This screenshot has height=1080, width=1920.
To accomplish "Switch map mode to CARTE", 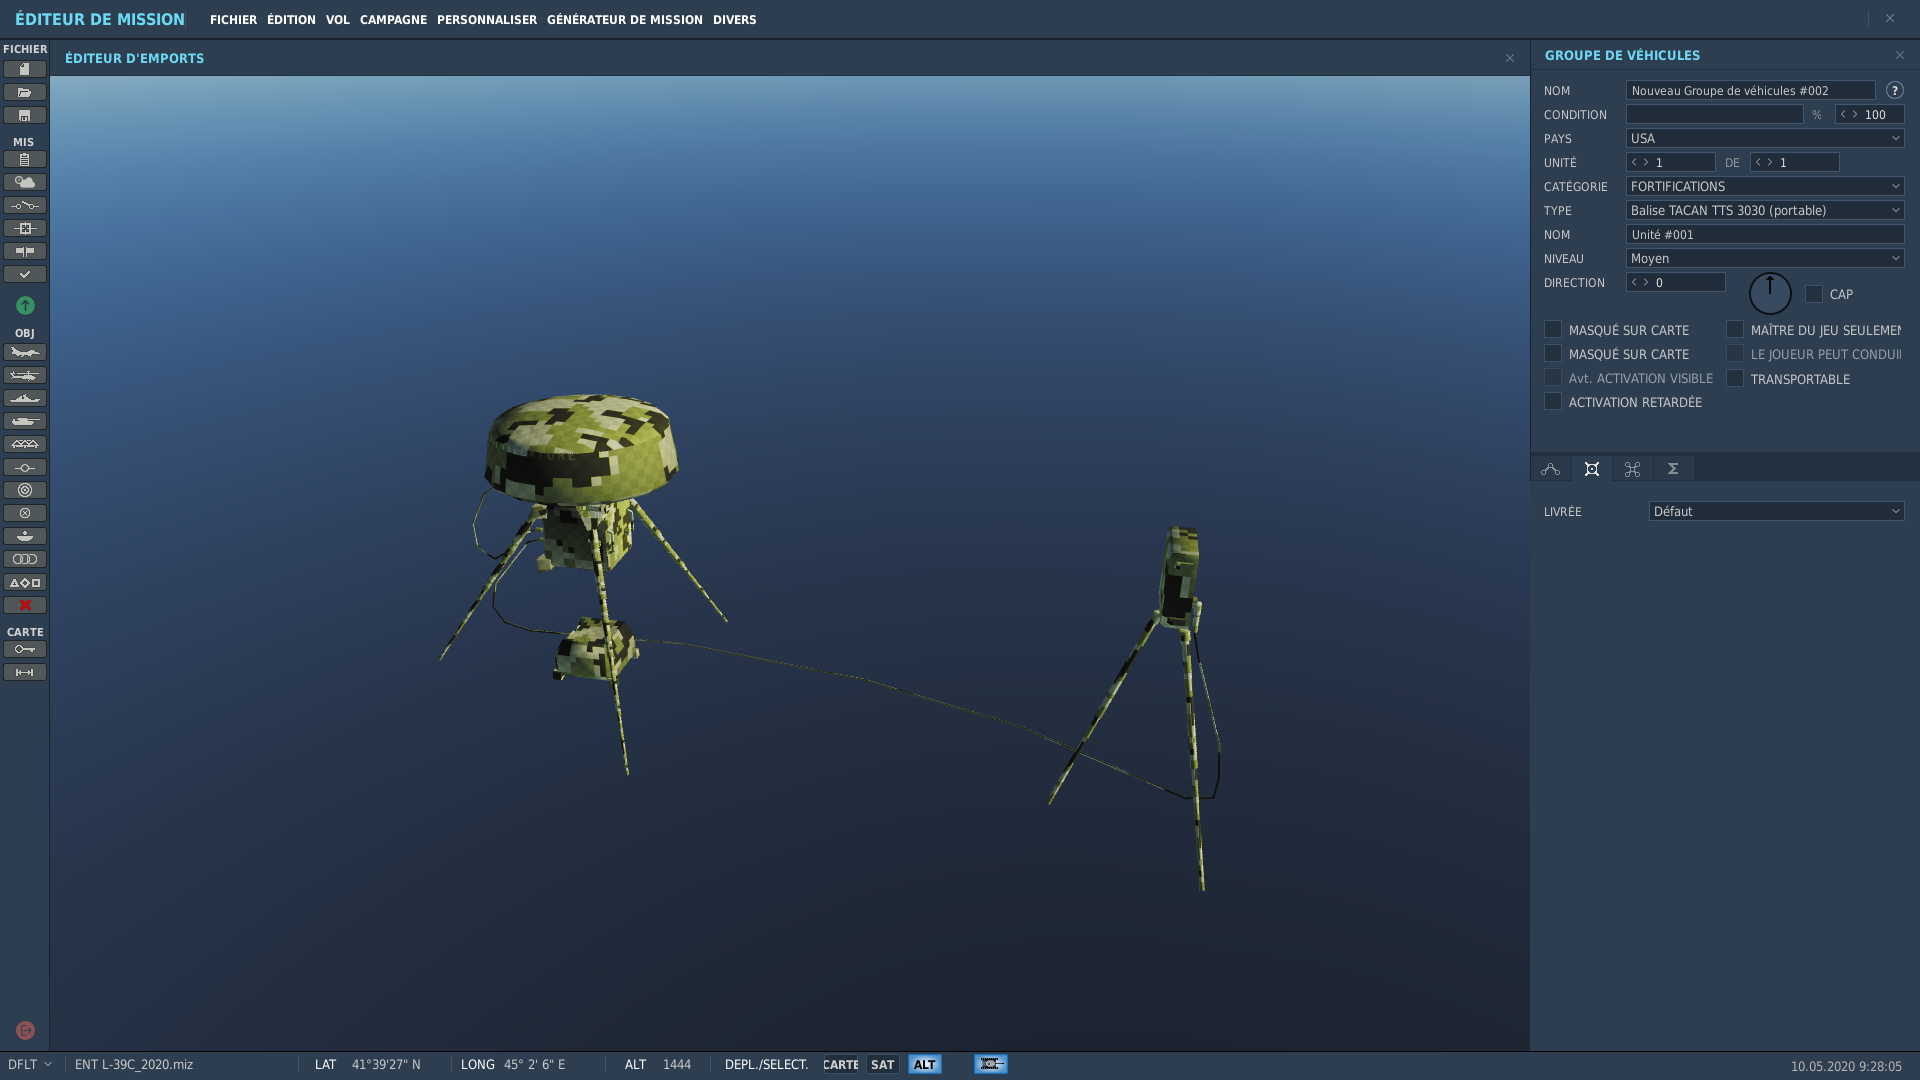I will pos(841,1064).
